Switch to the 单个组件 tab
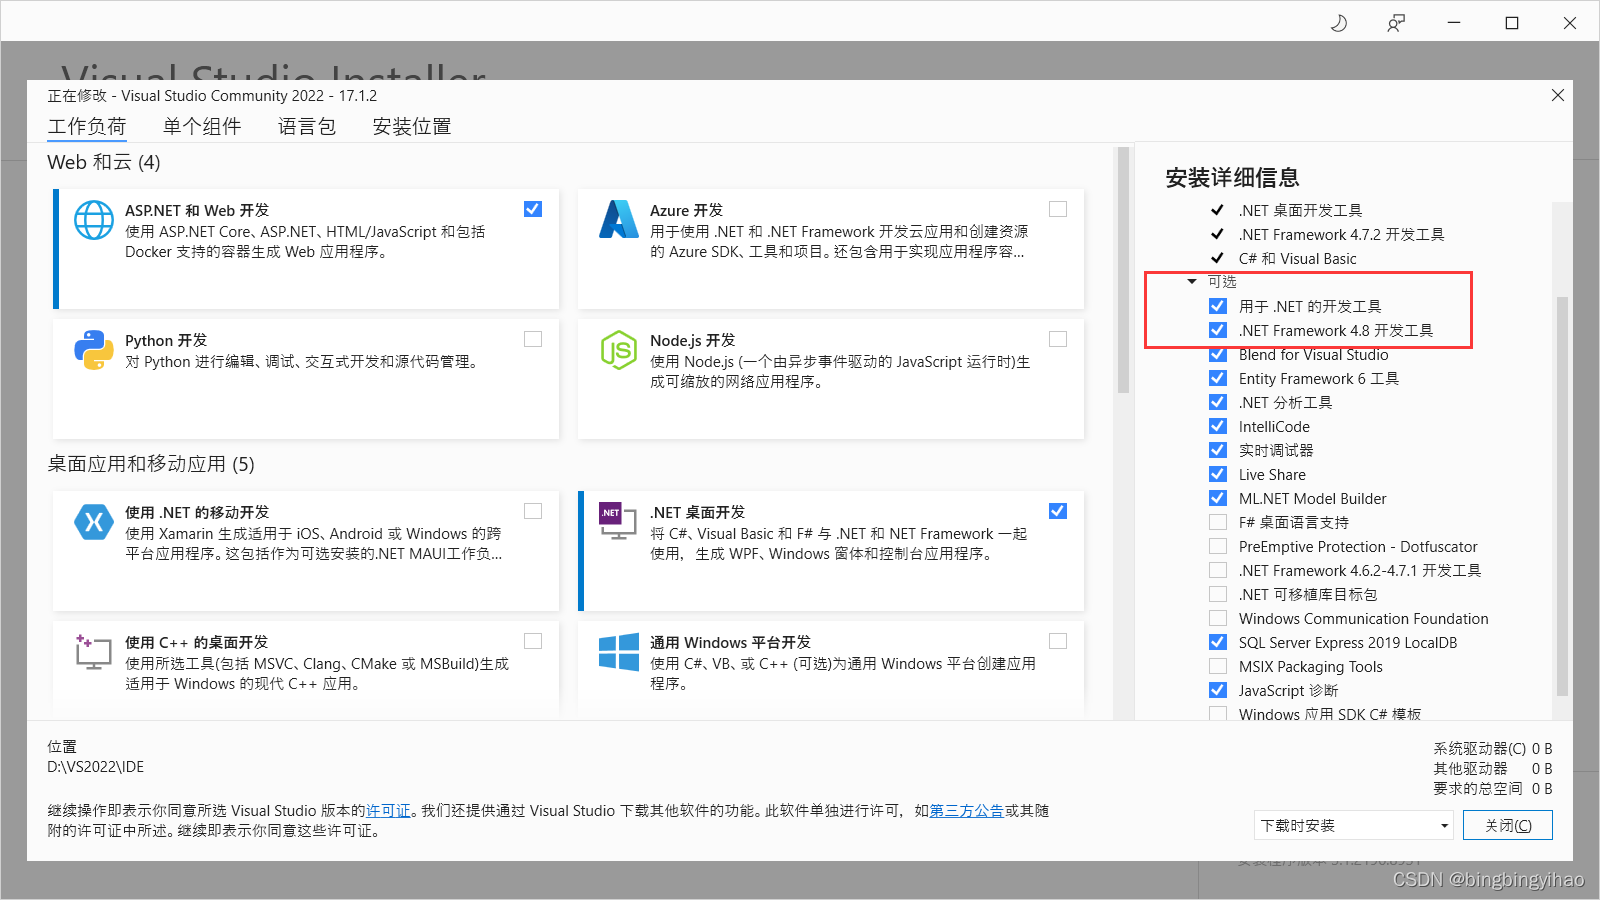Image resolution: width=1600 pixels, height=900 pixels. tap(202, 127)
